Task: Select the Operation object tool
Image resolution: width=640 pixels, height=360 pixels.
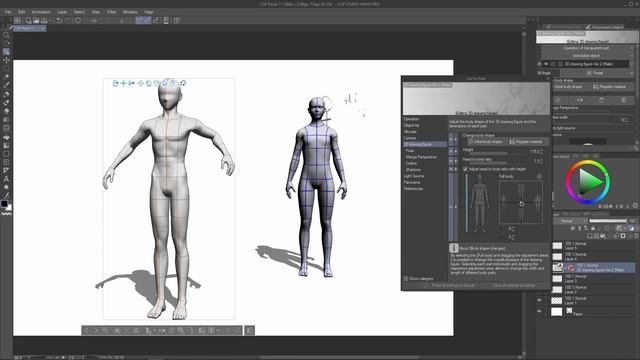Action: (6, 52)
